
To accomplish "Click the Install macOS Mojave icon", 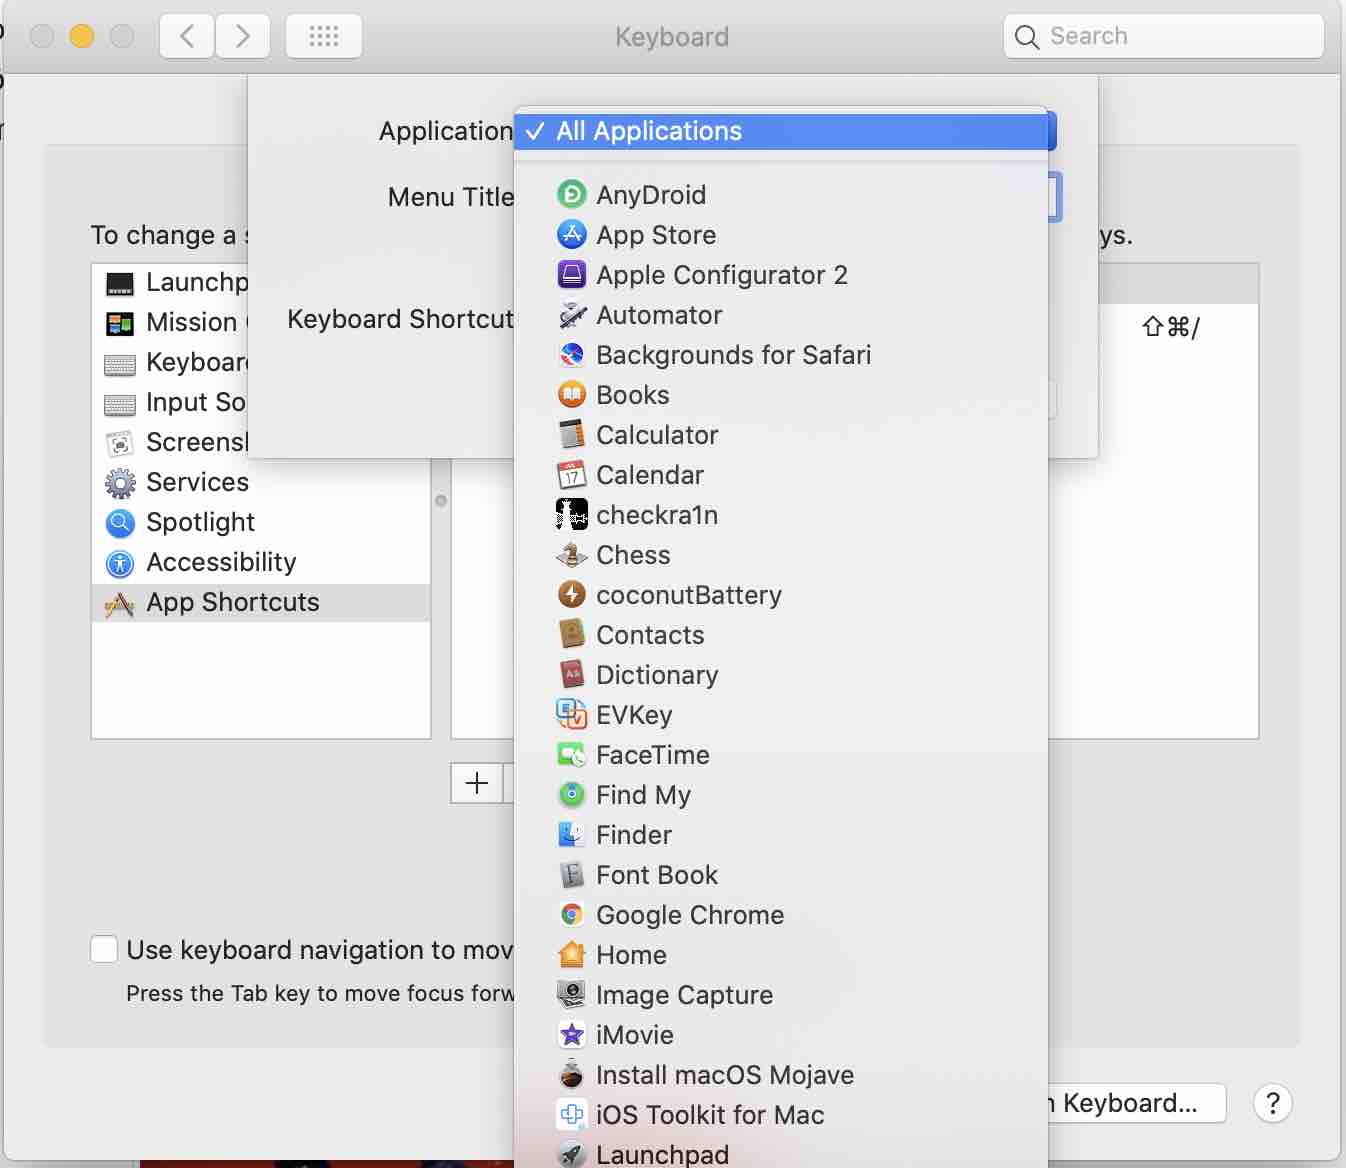I will point(571,1075).
